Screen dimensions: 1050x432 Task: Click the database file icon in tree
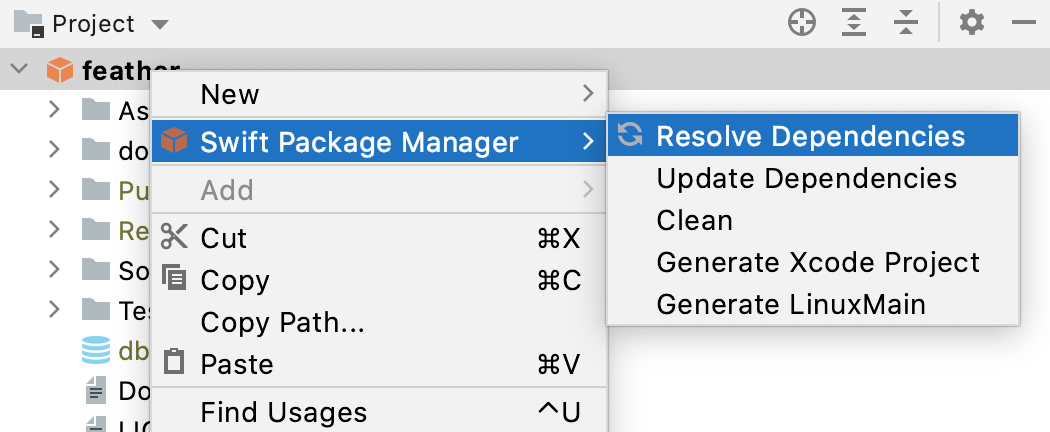(96, 350)
